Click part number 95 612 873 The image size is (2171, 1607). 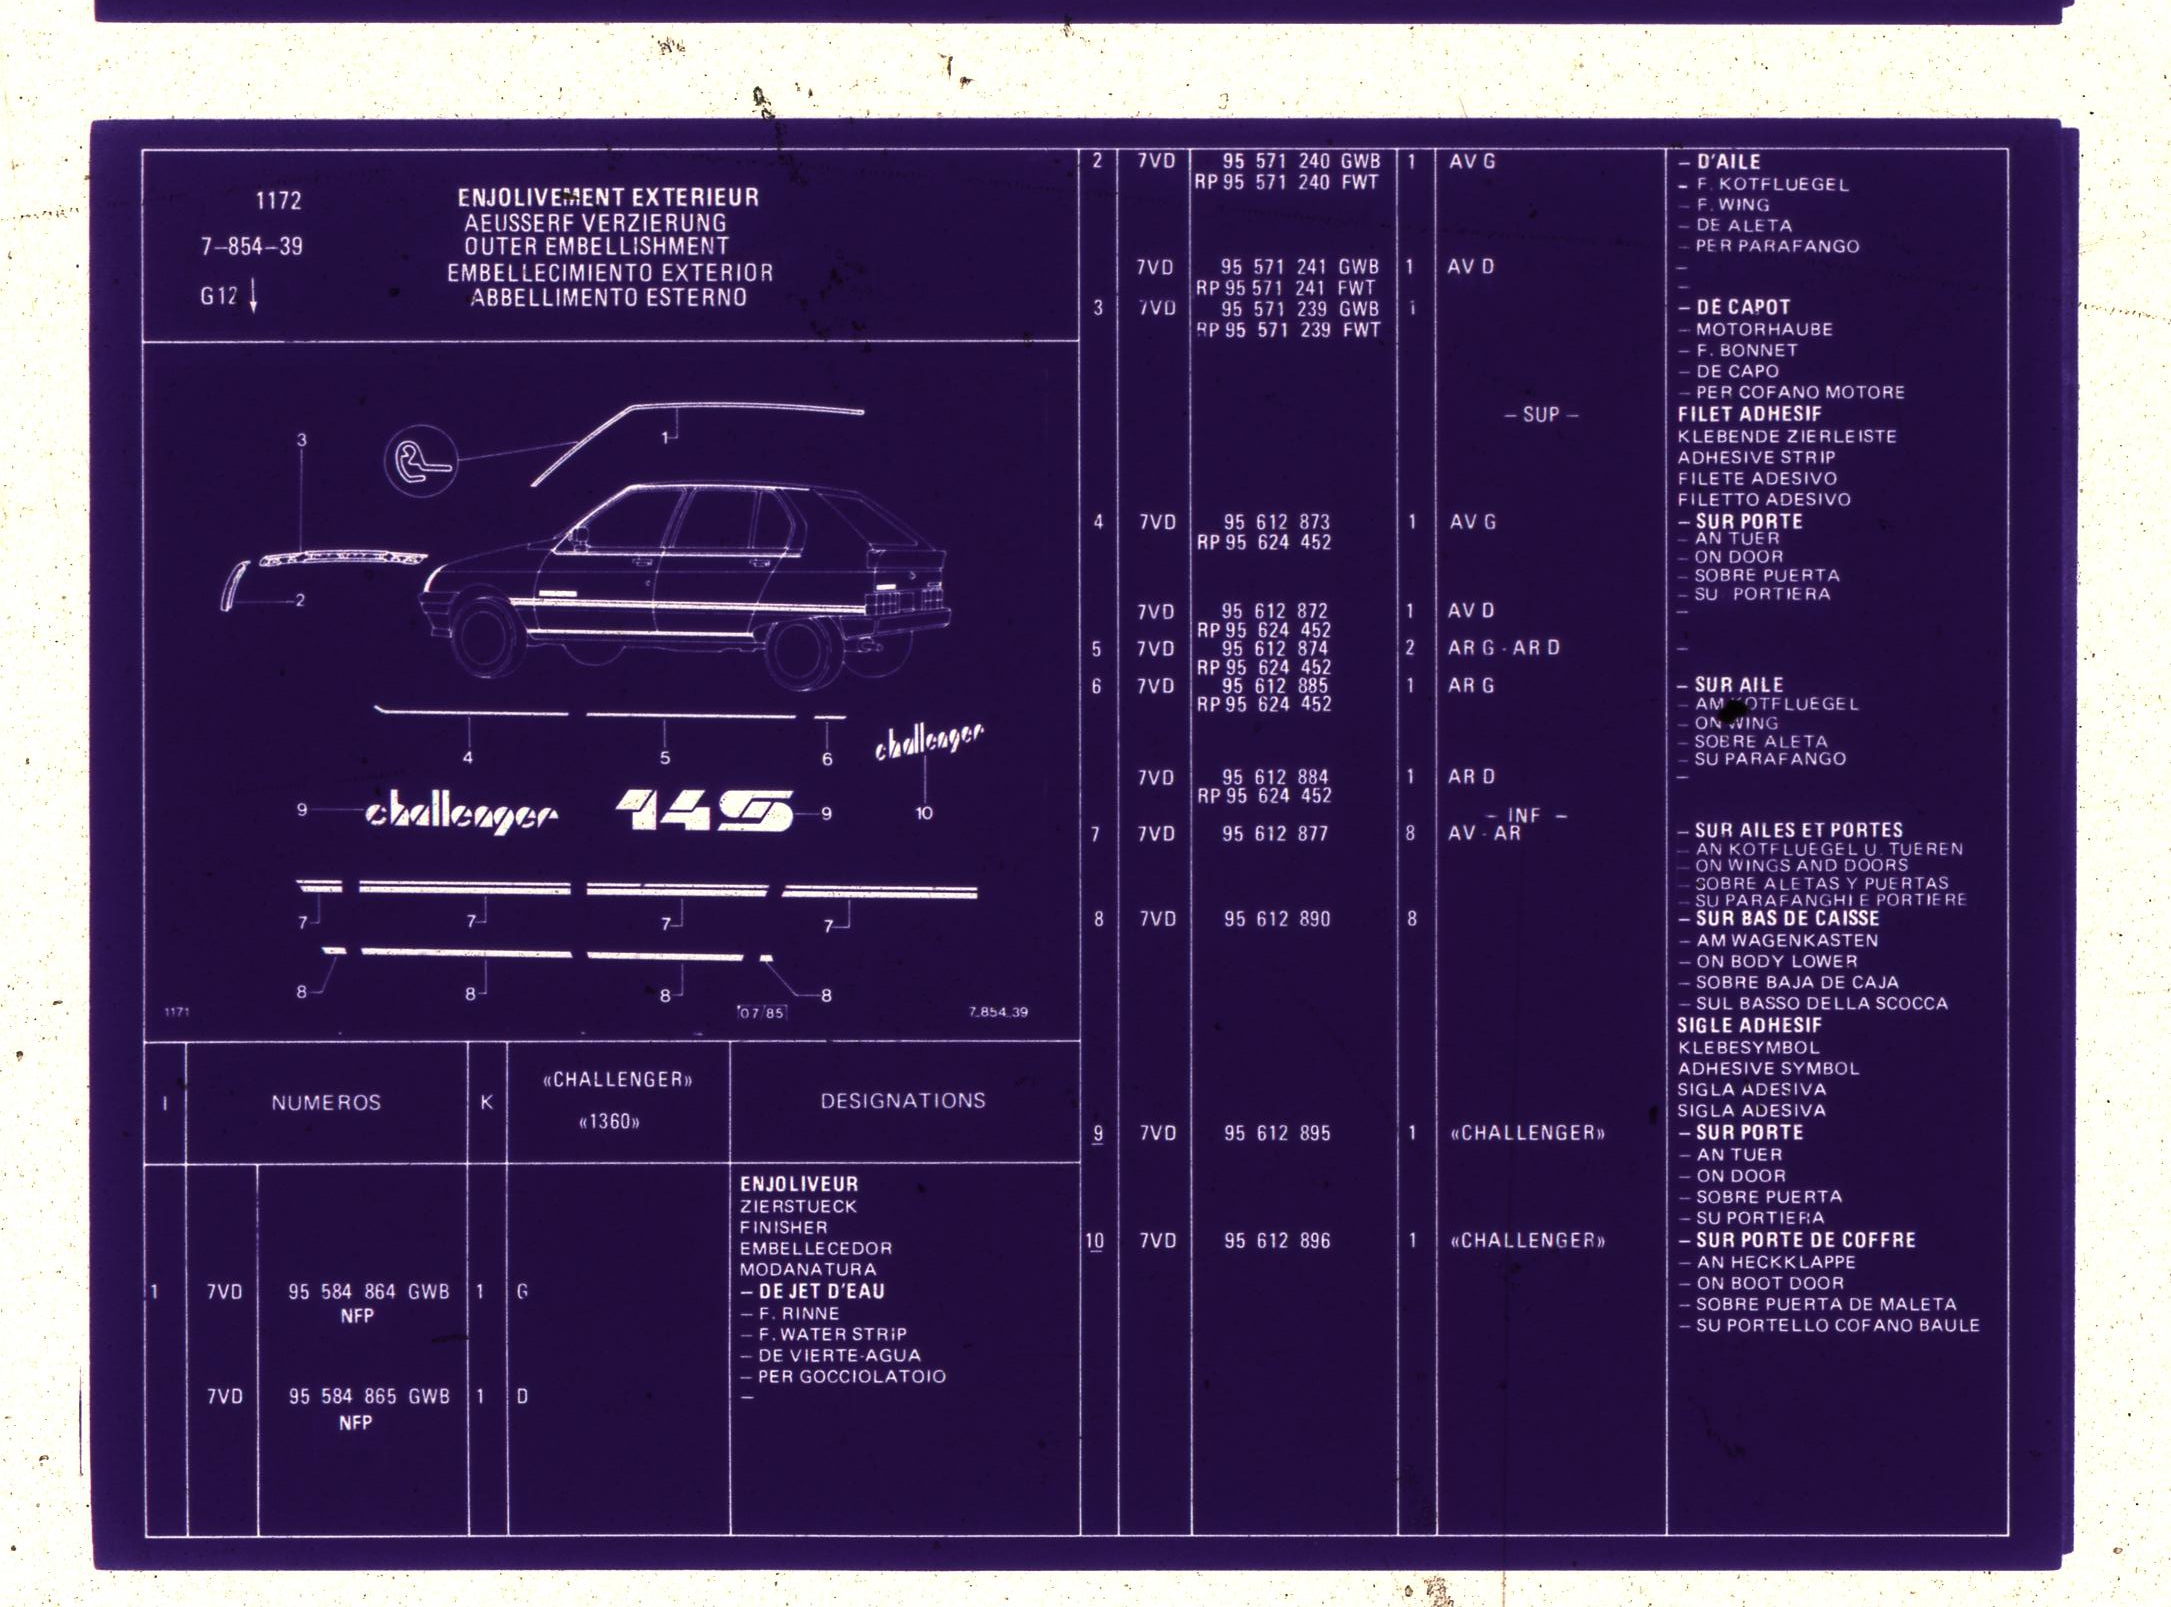1277,522
